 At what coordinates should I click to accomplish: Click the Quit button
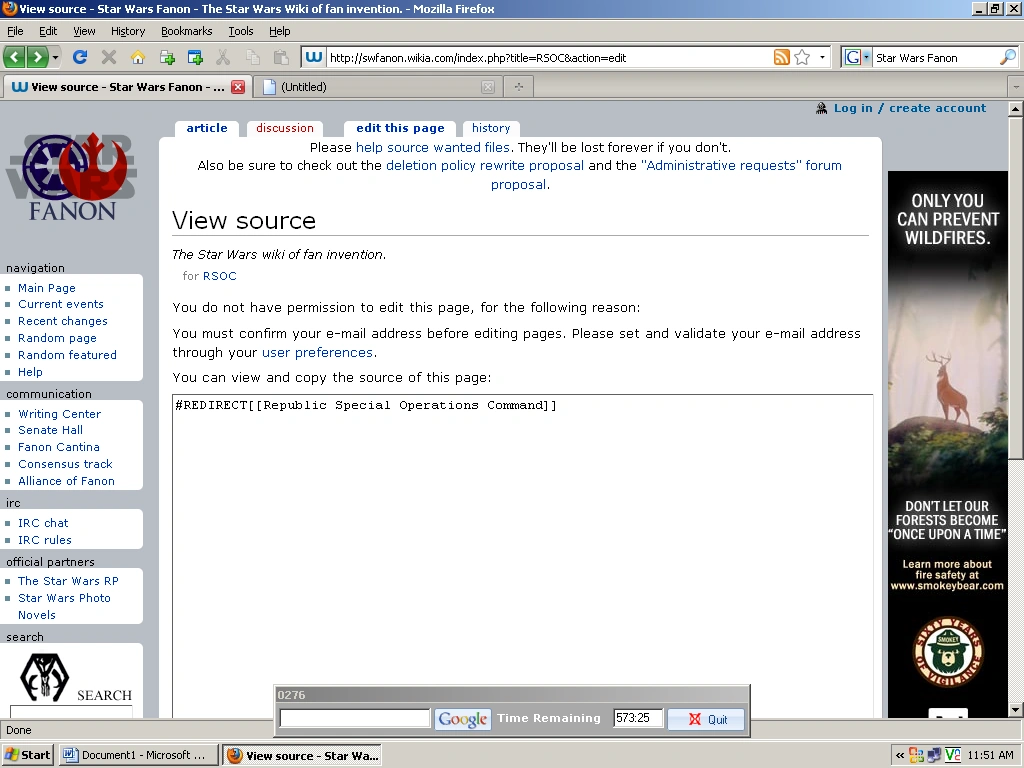click(706, 719)
